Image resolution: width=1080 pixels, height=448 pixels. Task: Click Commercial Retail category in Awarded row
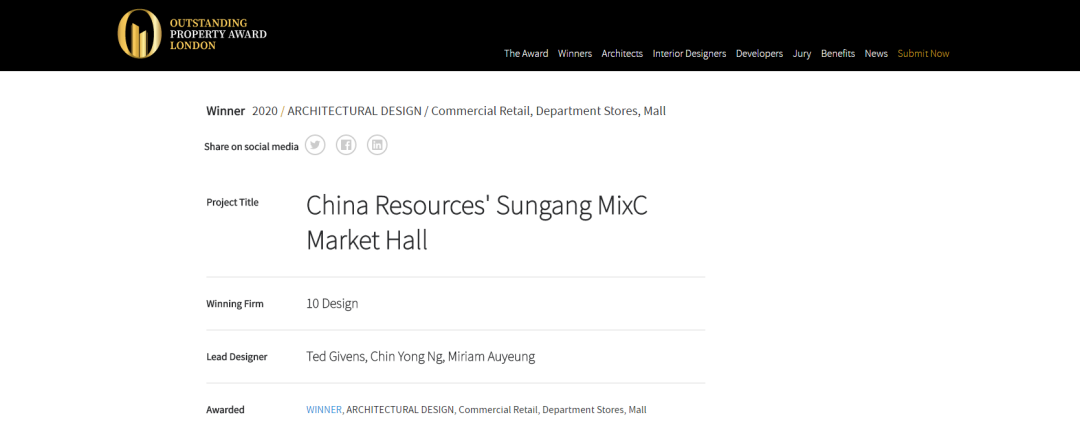(x=498, y=410)
